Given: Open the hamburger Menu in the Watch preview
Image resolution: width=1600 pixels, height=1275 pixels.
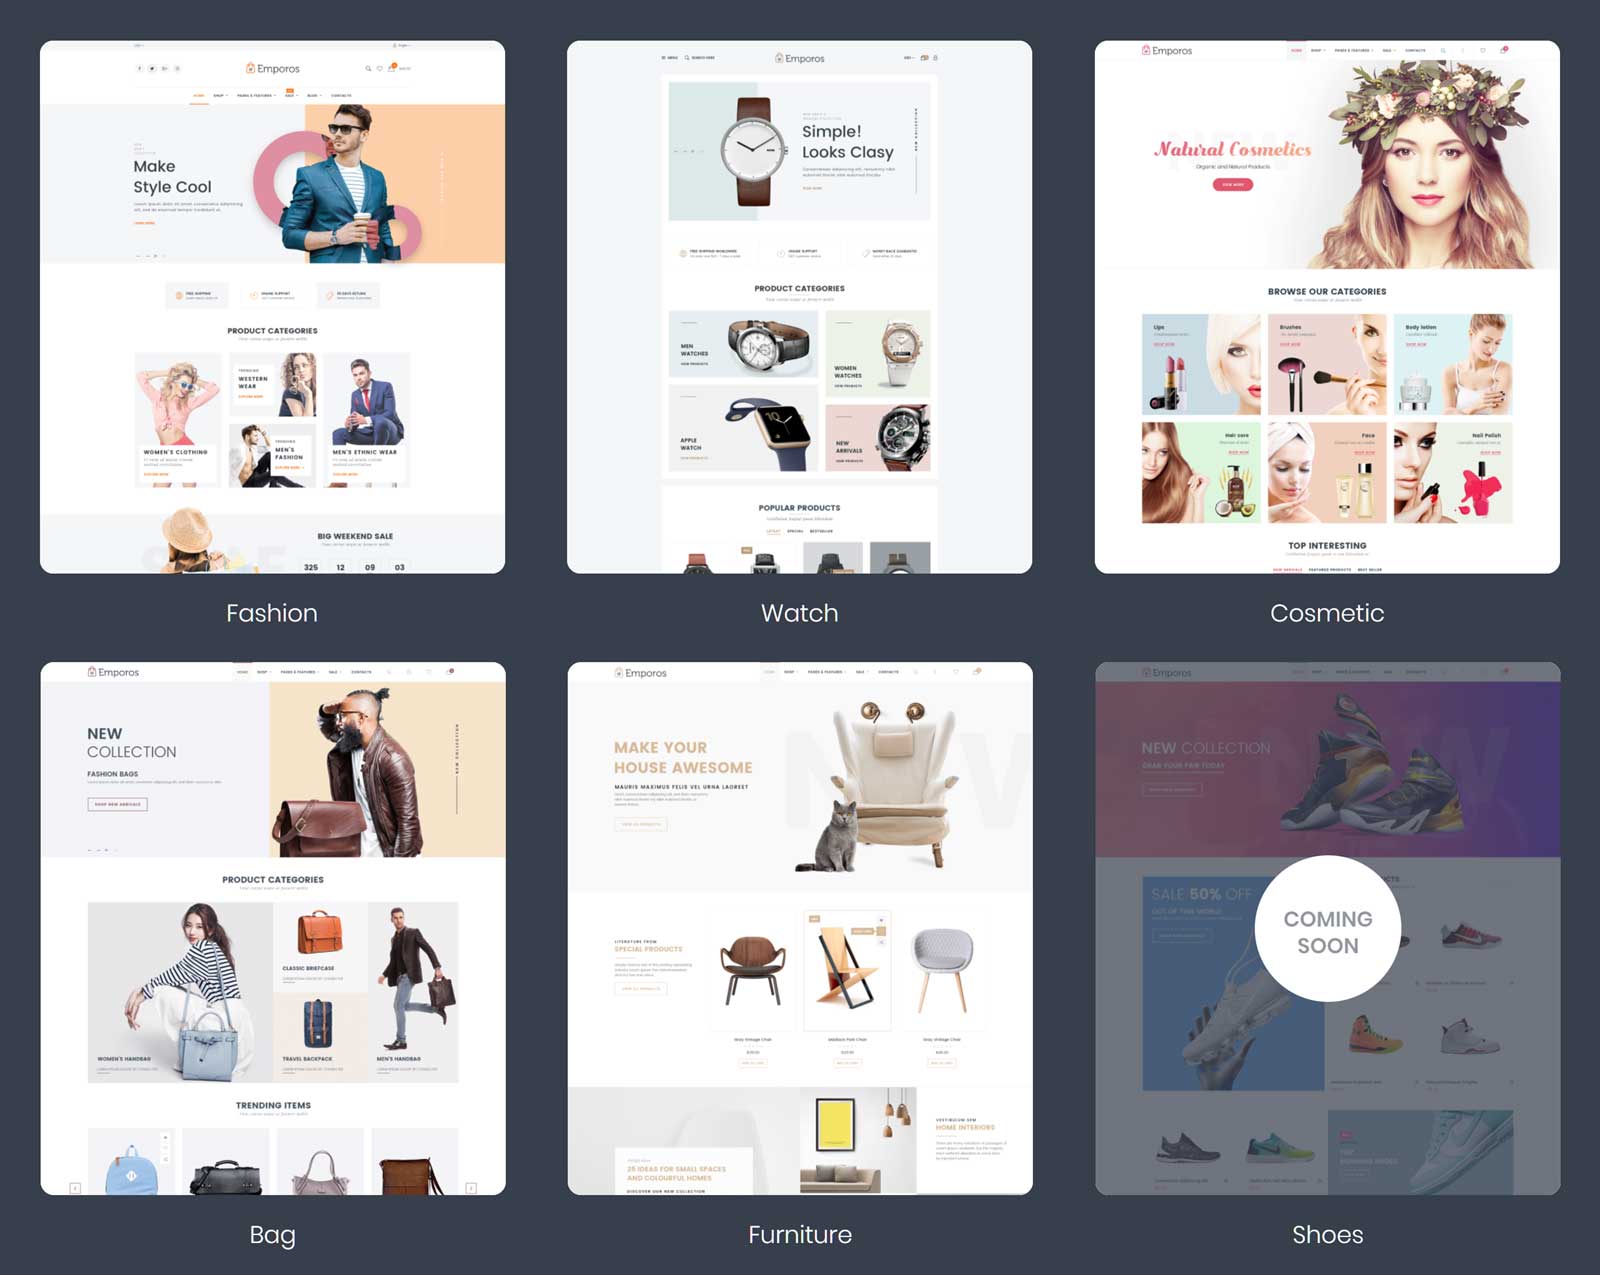Looking at the screenshot, I should [x=669, y=58].
